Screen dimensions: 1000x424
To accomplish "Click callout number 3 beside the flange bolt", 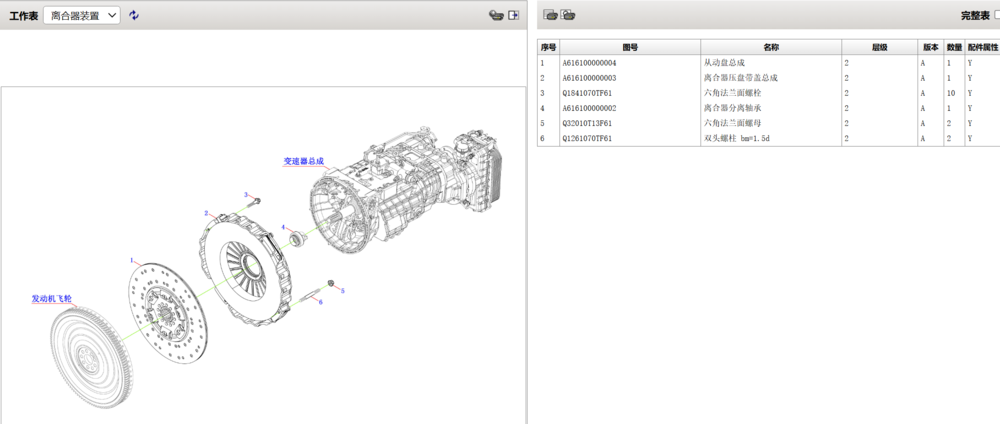I will [245, 194].
